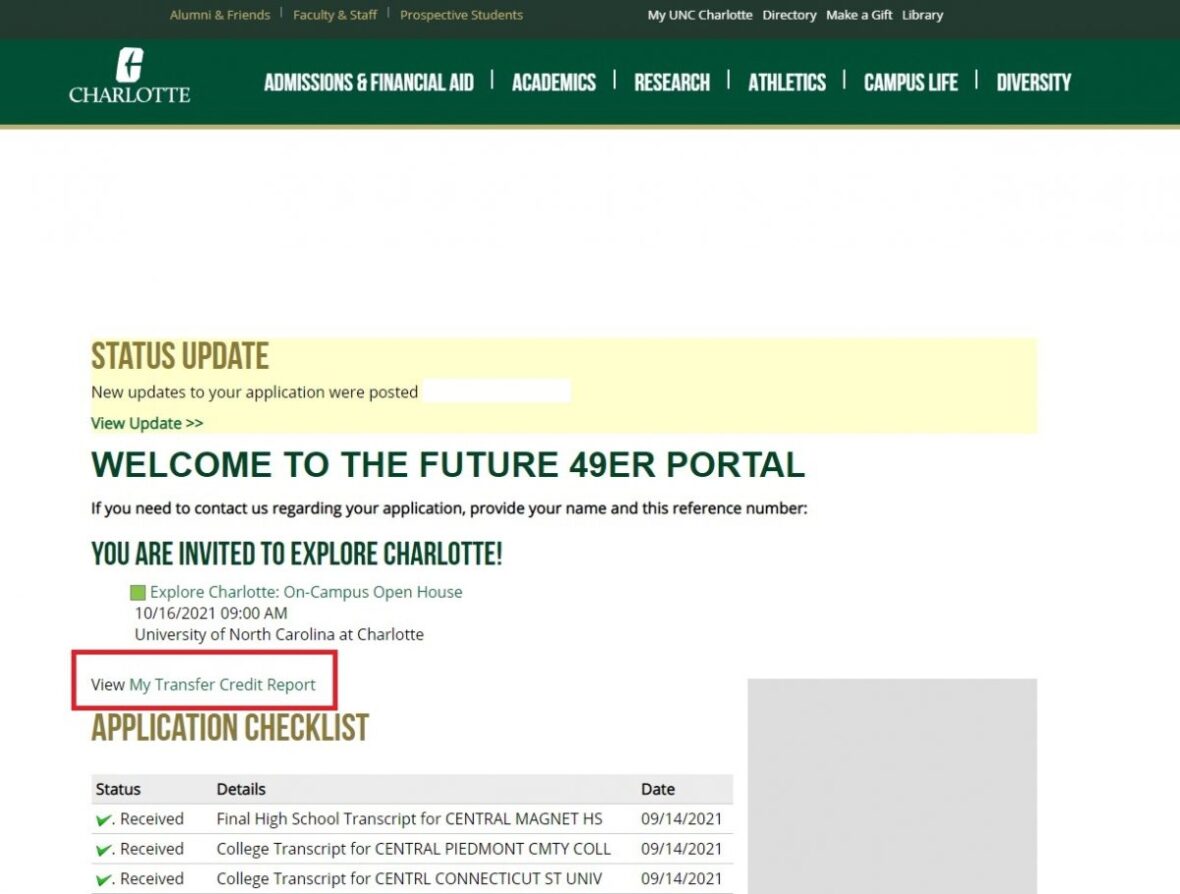Open Admissions & Financial Aid menu

click(x=369, y=82)
